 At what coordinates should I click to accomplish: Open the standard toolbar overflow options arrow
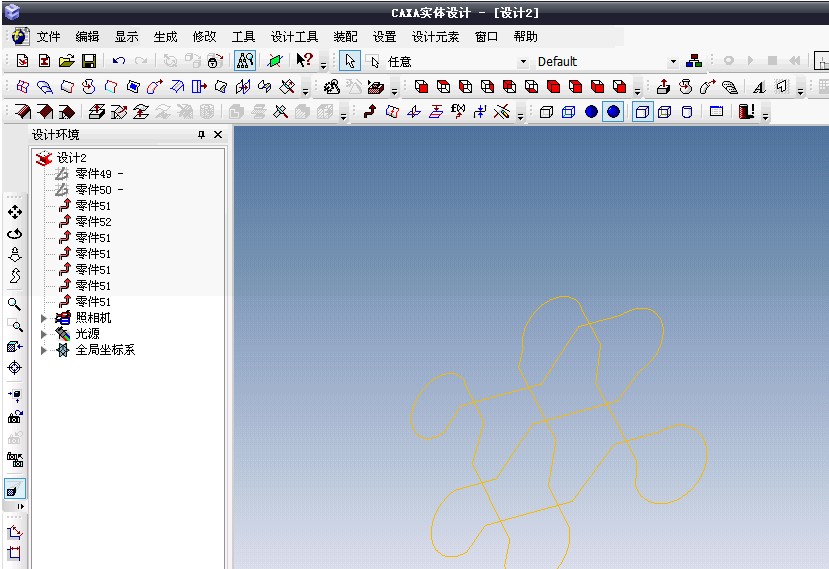click(x=323, y=66)
